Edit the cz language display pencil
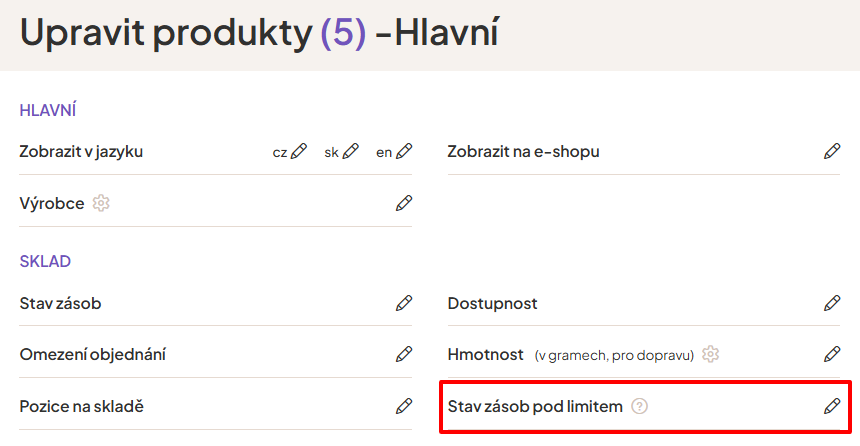 click(299, 151)
